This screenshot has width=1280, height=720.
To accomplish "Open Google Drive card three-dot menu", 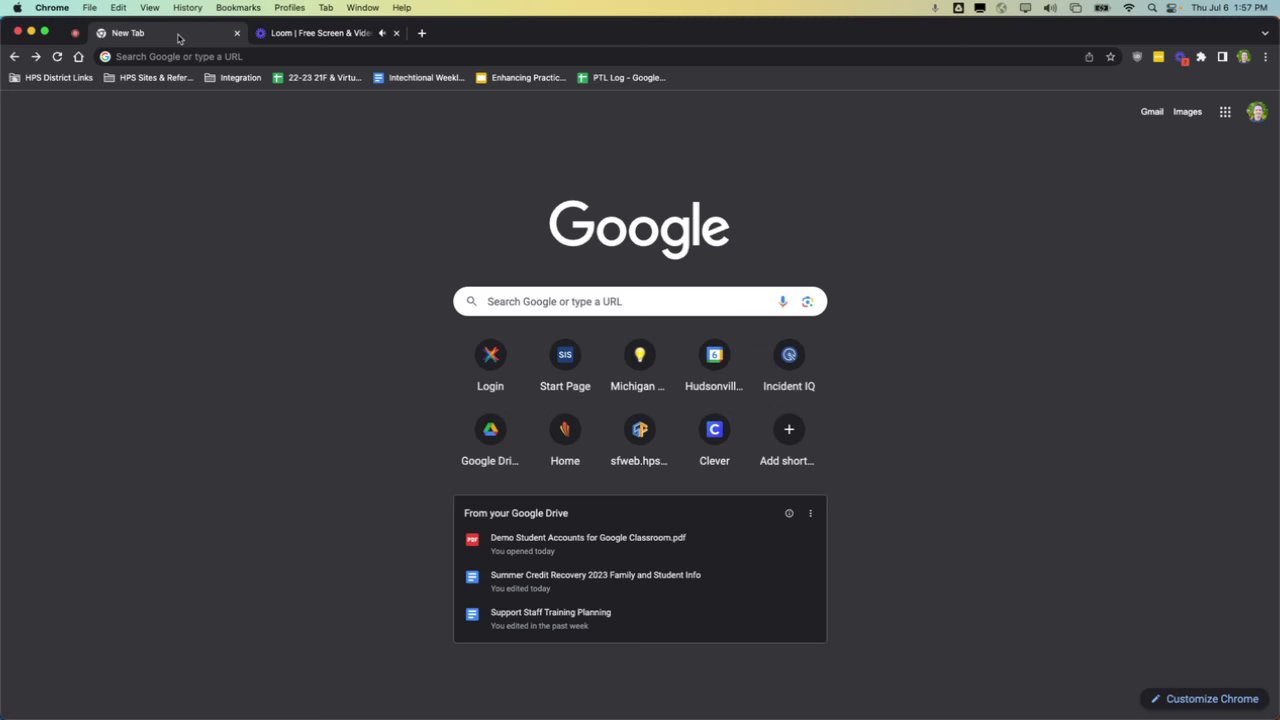I will tap(810, 514).
